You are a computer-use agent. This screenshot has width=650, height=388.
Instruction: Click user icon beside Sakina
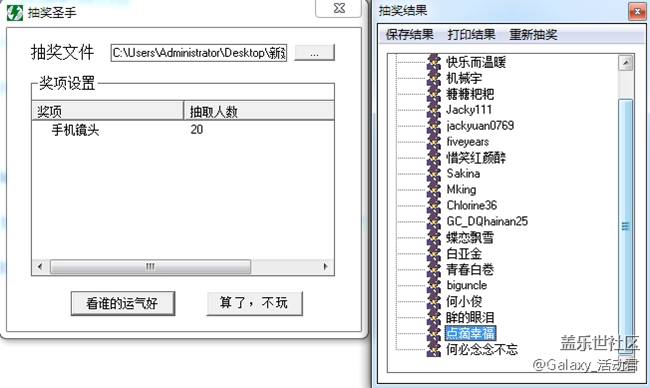434,173
